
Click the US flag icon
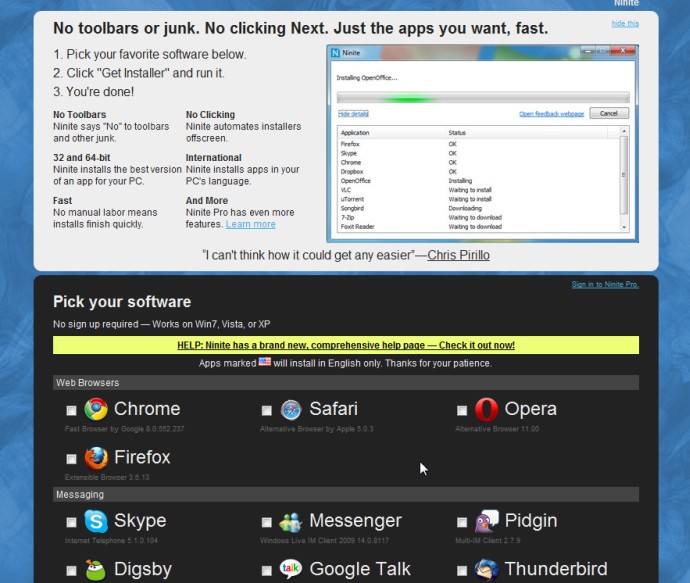(264, 362)
